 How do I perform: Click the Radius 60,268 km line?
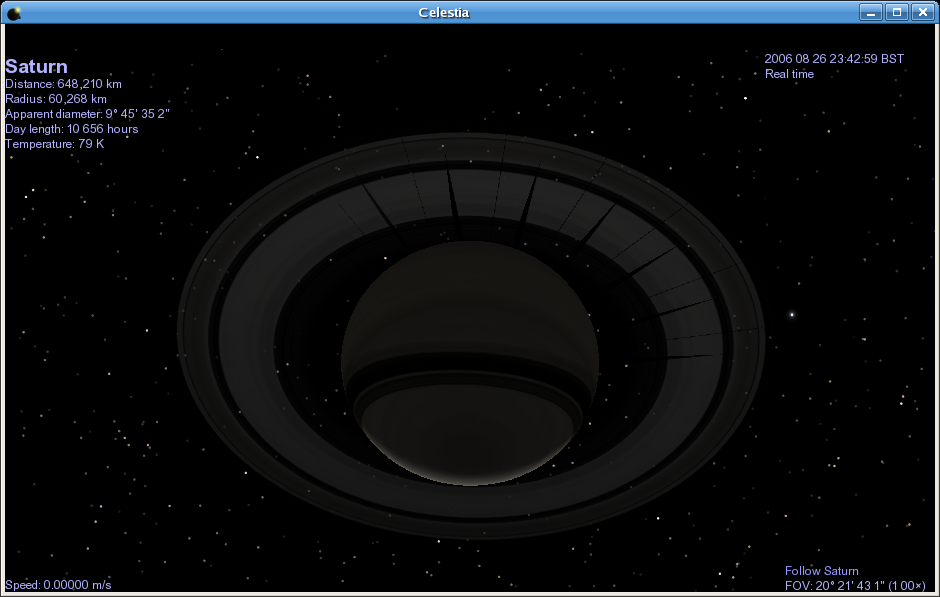point(56,99)
